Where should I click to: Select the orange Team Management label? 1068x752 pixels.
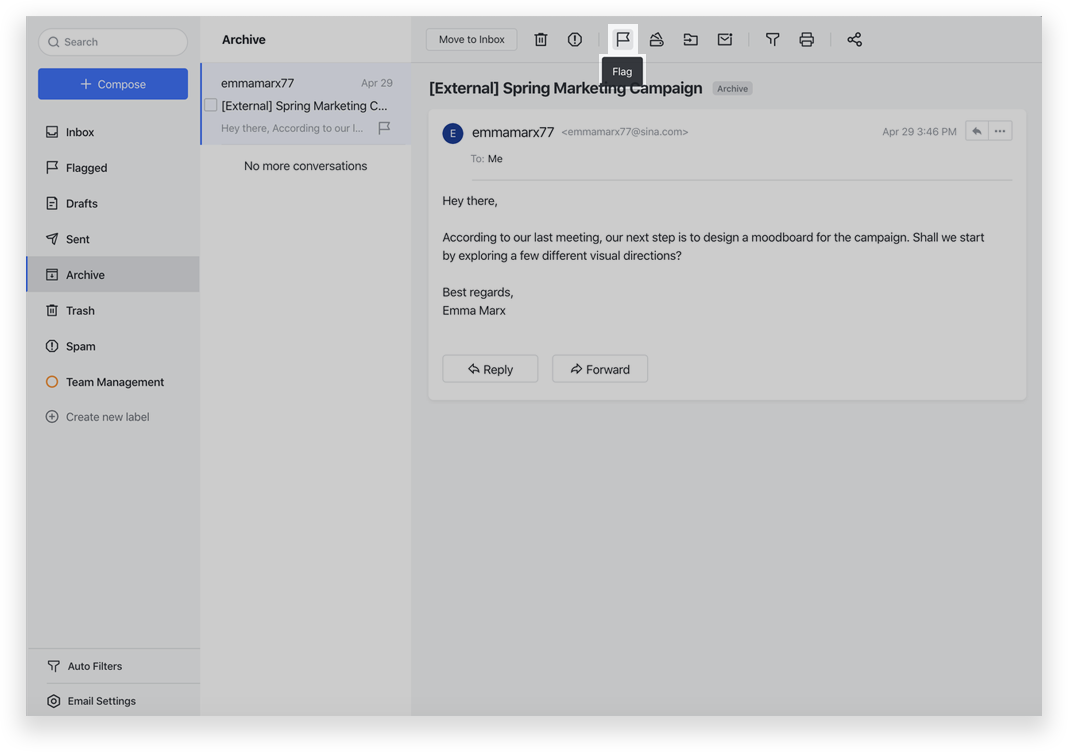114,382
